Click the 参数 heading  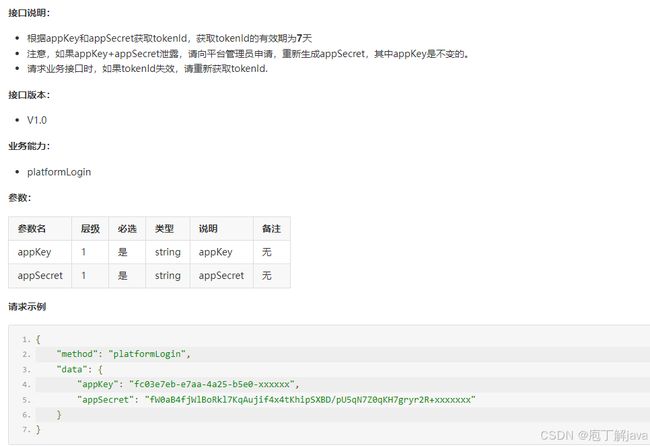(x=19, y=198)
